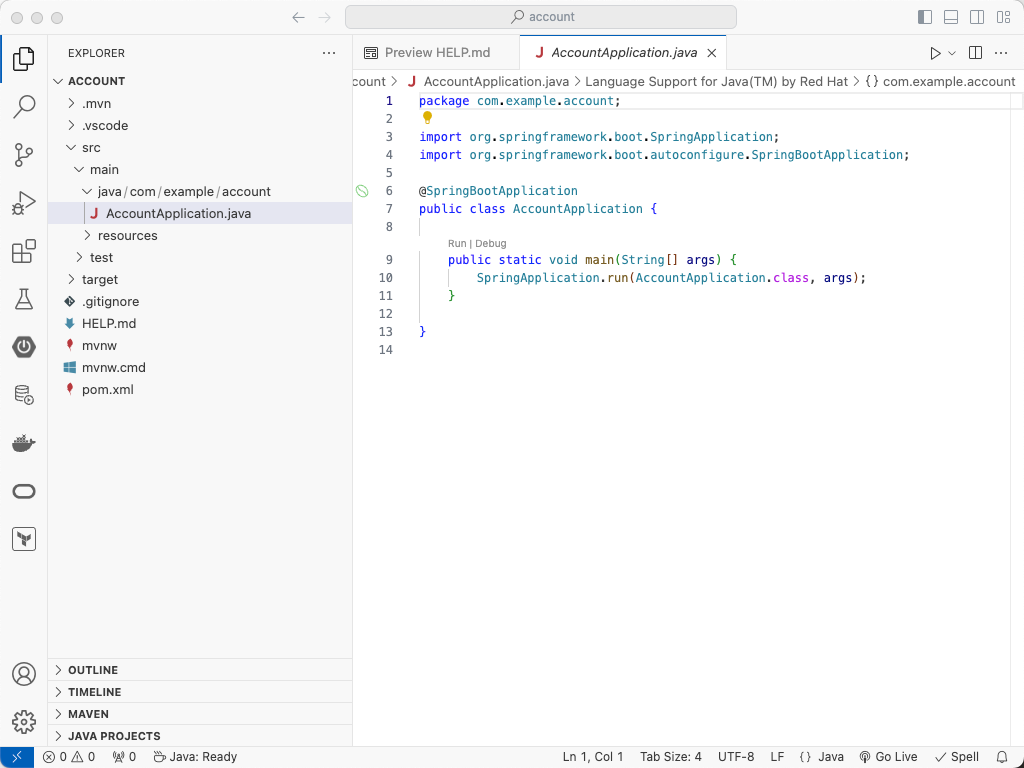1024x768 pixels.
Task: Click the yellow lightbulb code action
Action: tap(427, 118)
